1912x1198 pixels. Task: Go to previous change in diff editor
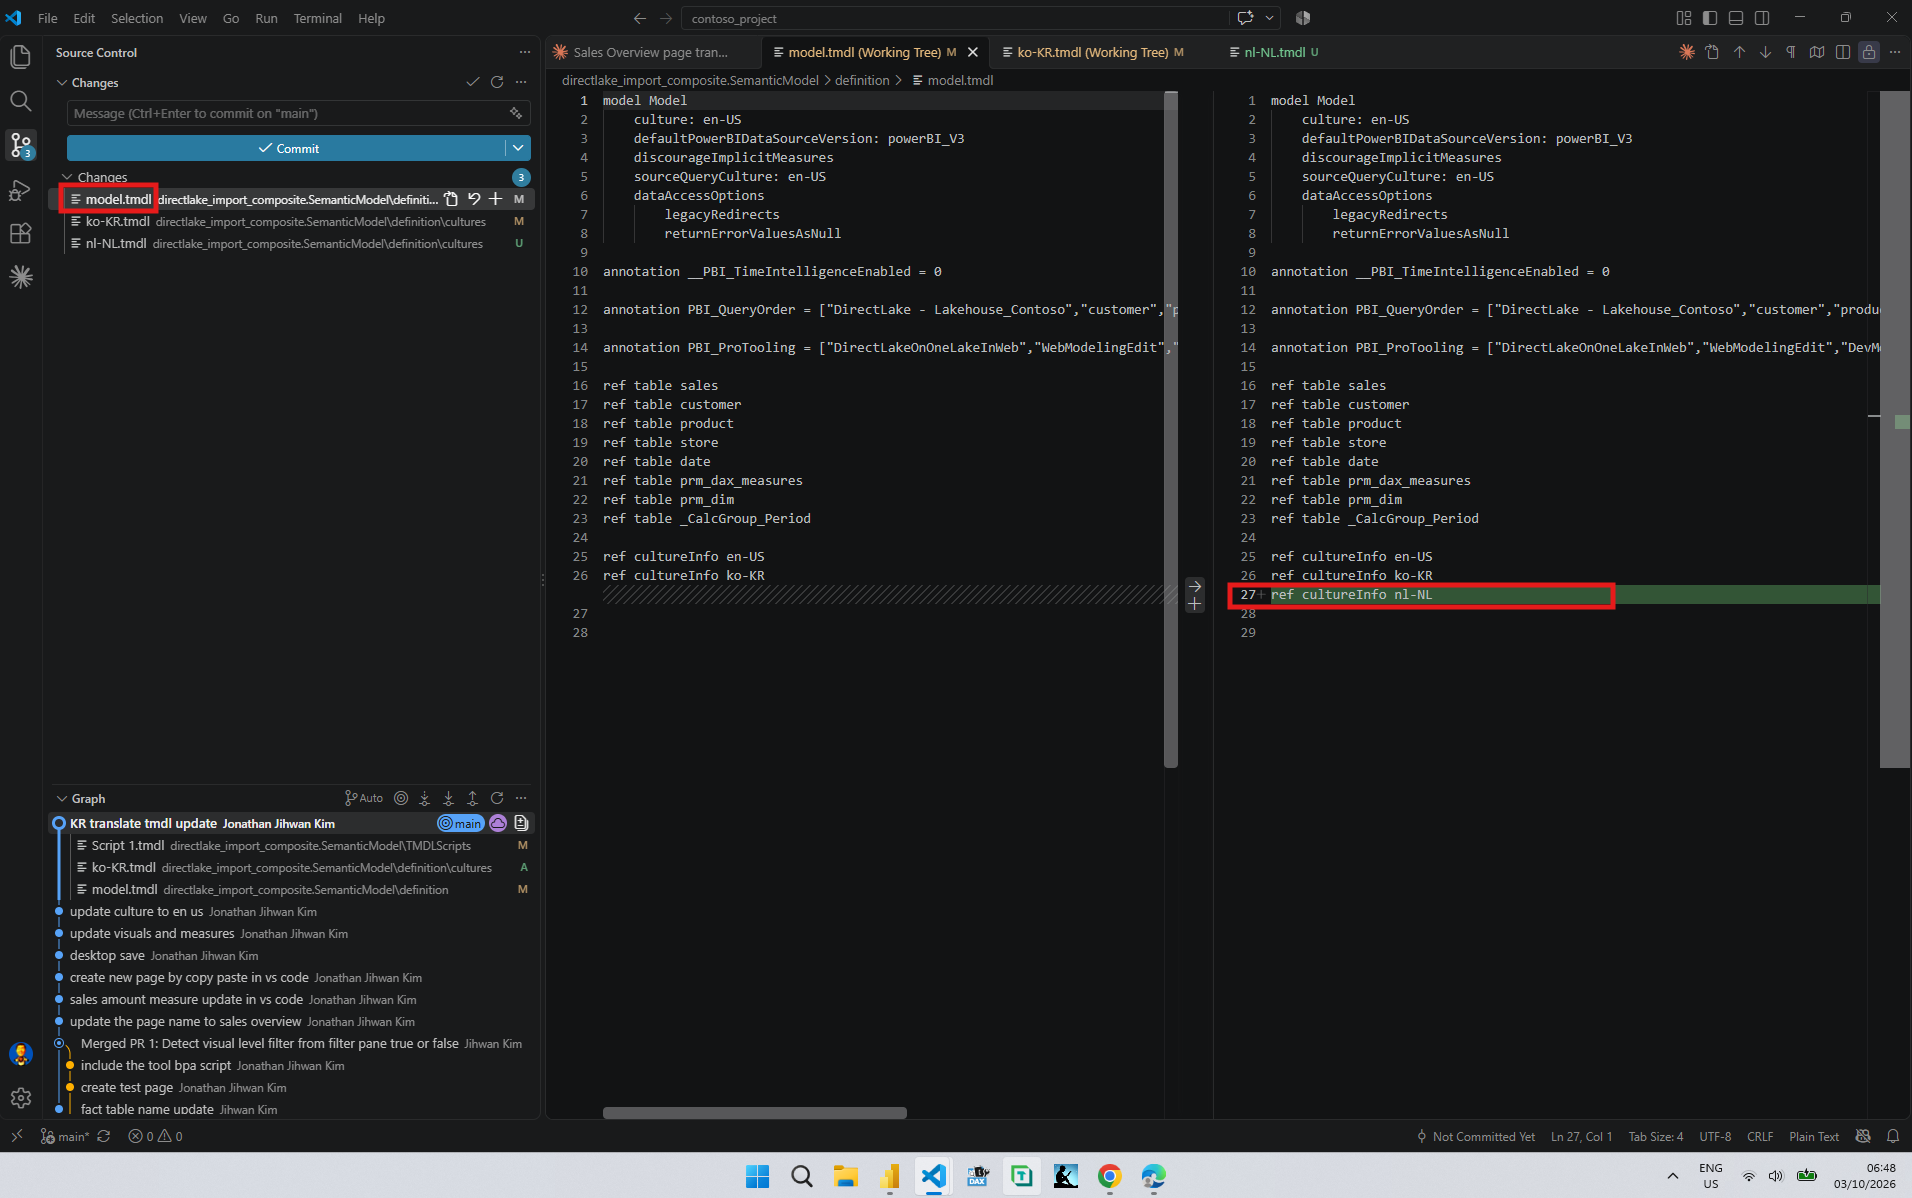(1739, 52)
